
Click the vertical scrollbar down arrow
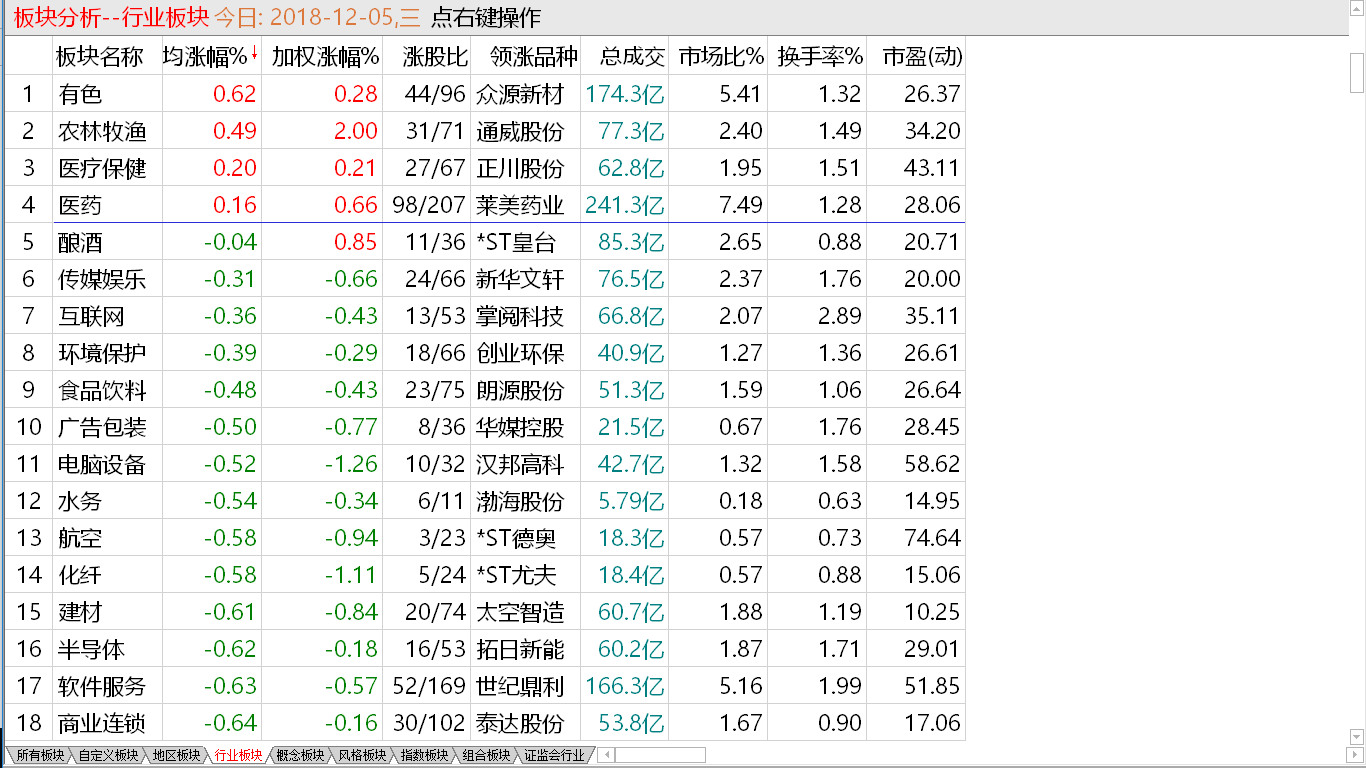[x=1357, y=738]
